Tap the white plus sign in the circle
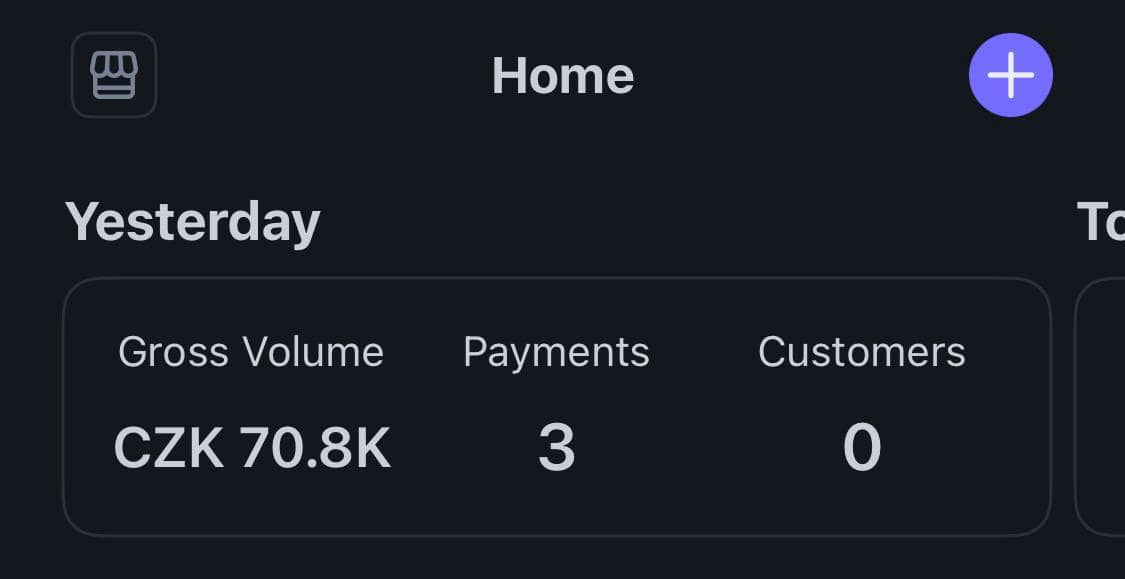Image resolution: width=1125 pixels, height=579 pixels. pyautogui.click(x=1010, y=75)
